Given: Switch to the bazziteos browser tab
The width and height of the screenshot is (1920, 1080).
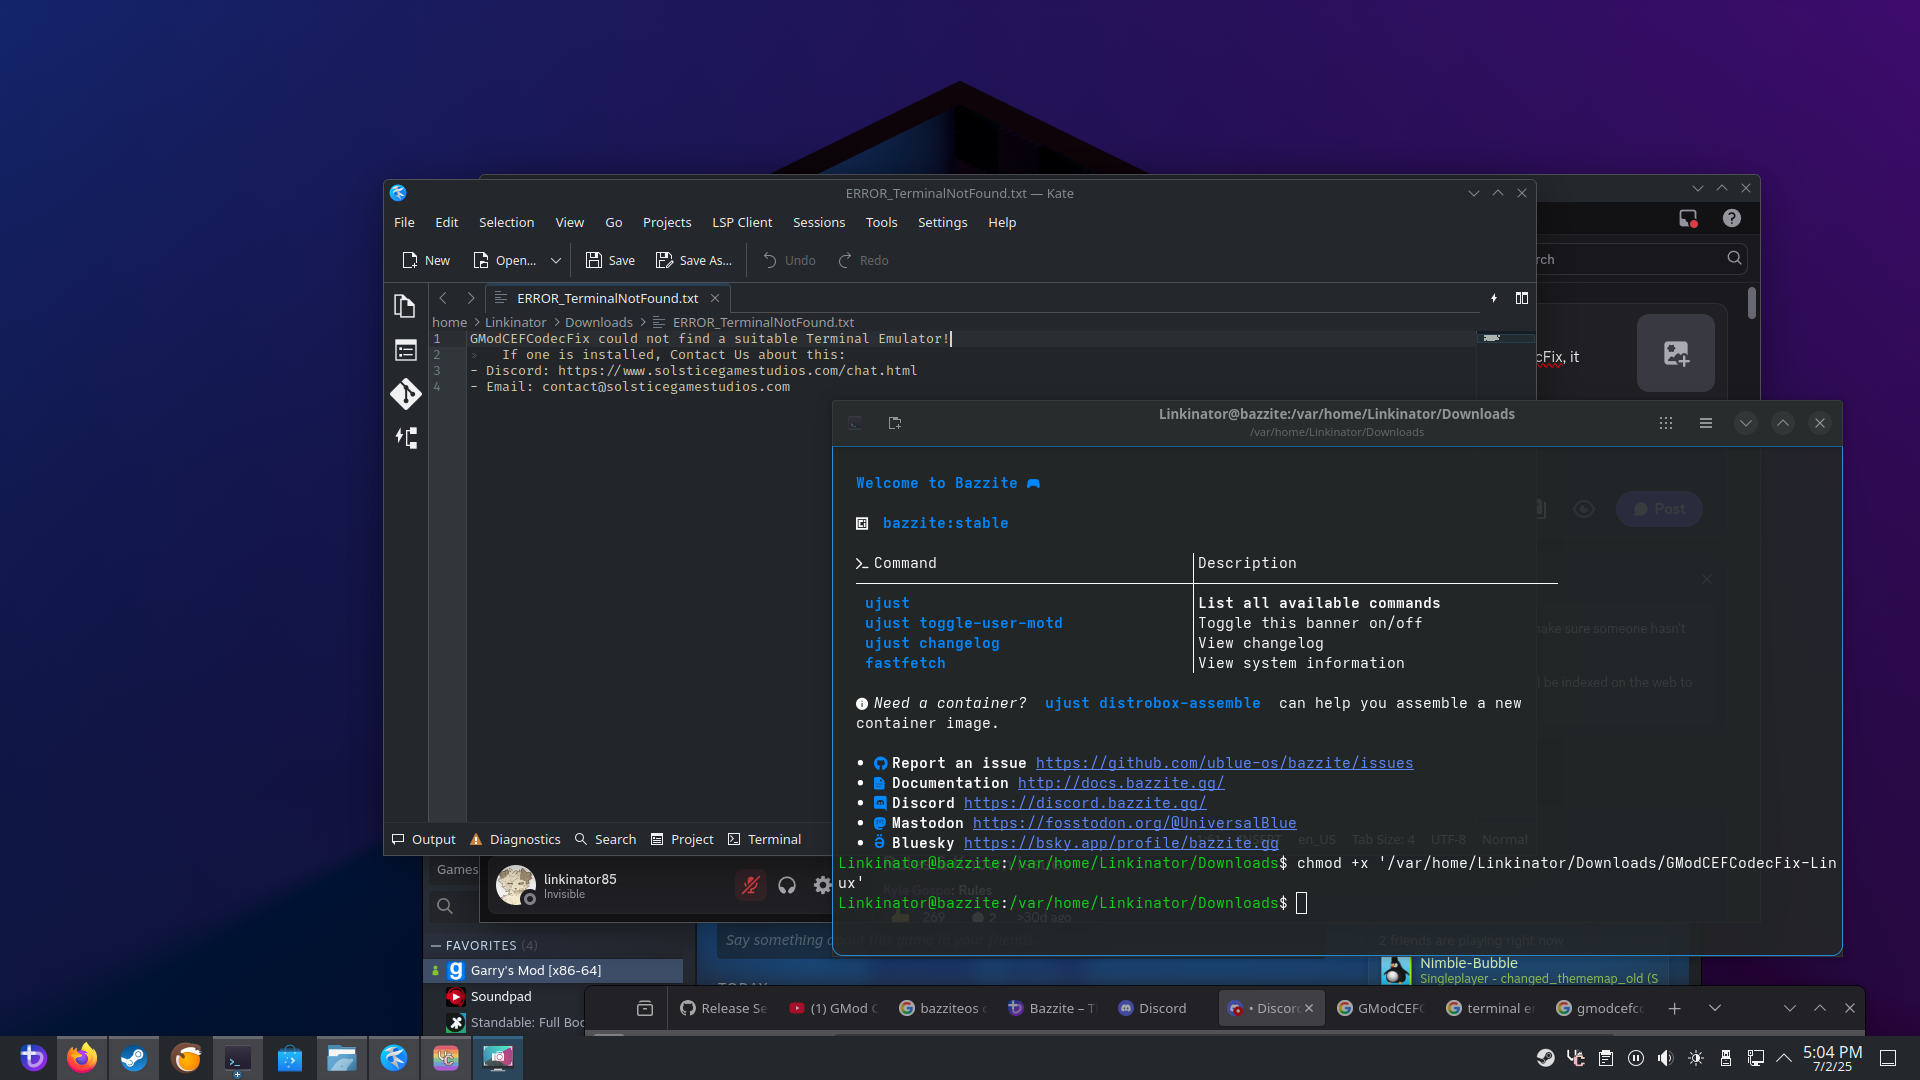Looking at the screenshot, I should pos(942,1008).
